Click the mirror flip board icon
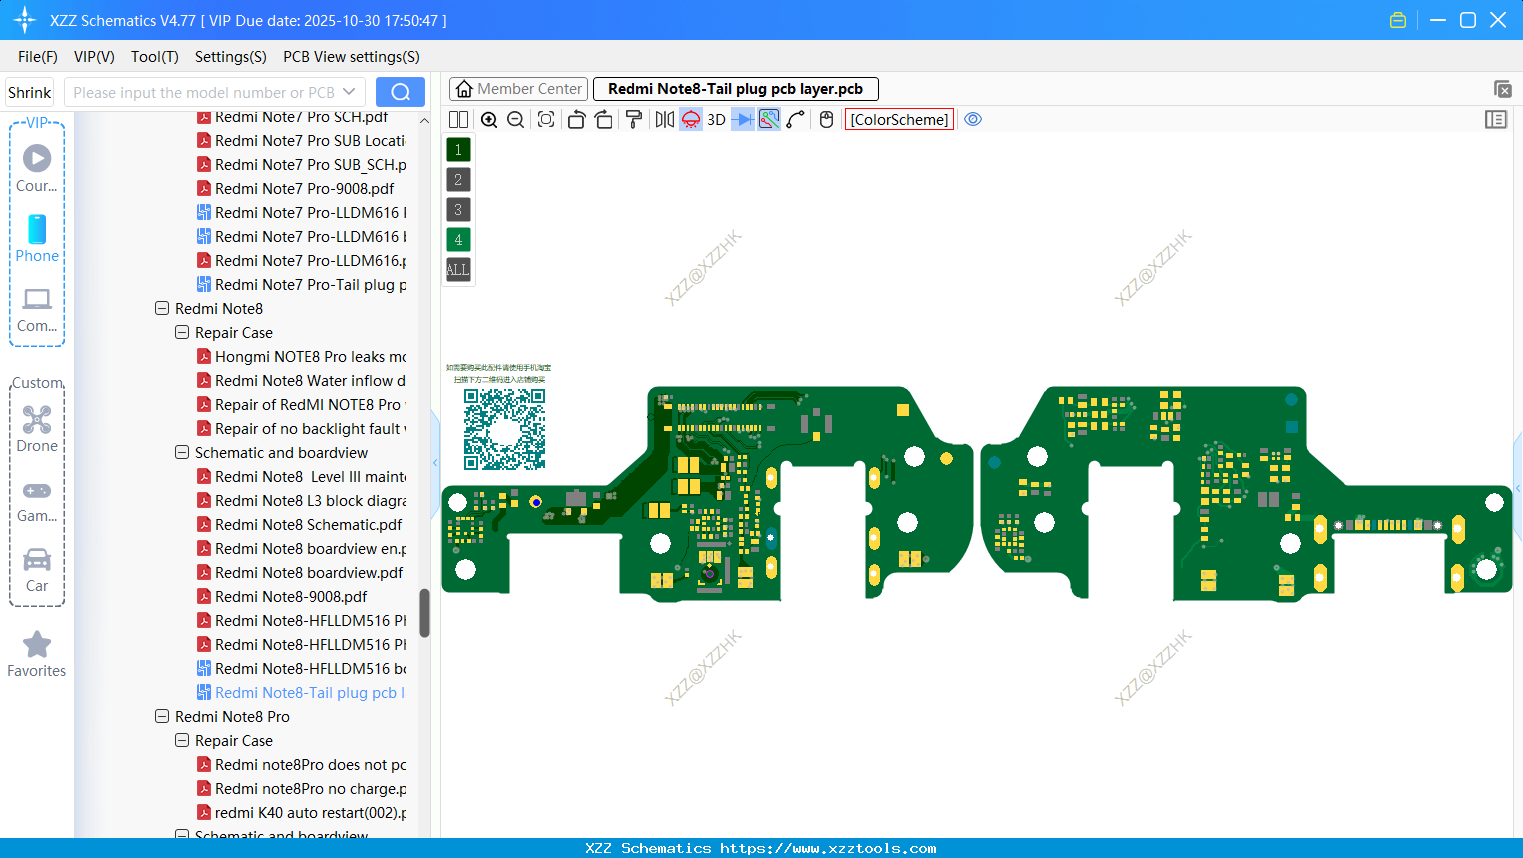The image size is (1523, 858). point(663,119)
